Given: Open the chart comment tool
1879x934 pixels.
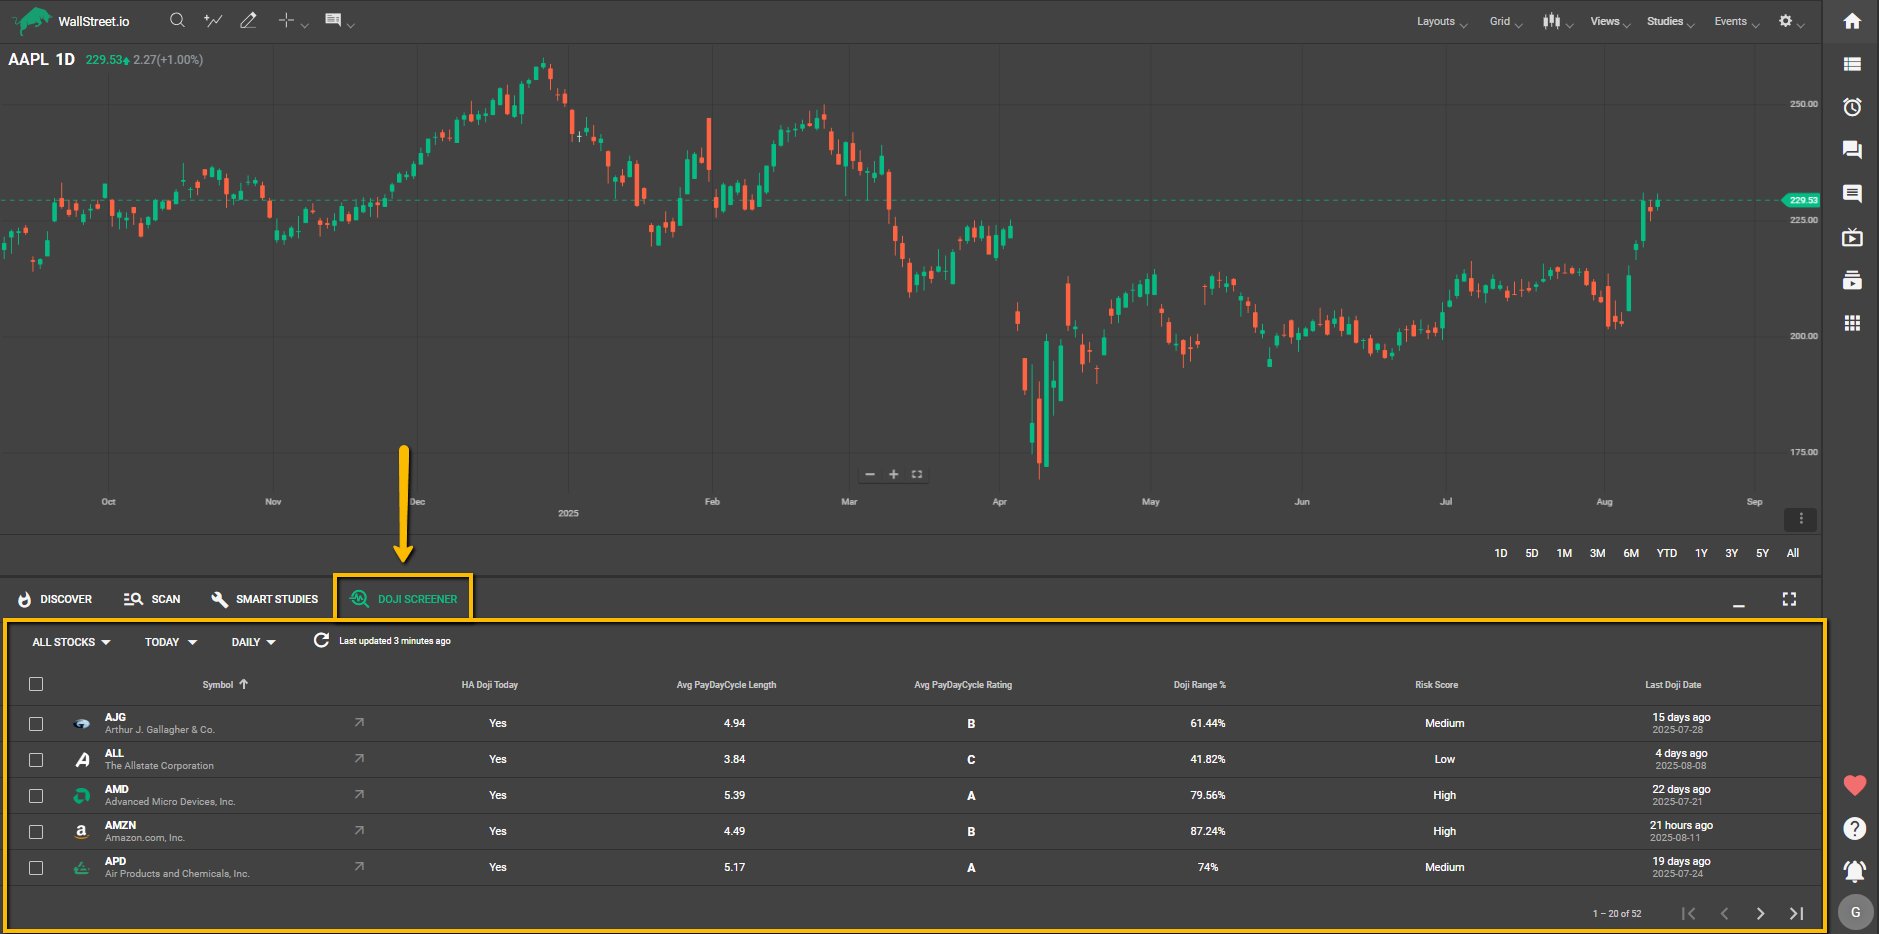Looking at the screenshot, I should tap(333, 20).
